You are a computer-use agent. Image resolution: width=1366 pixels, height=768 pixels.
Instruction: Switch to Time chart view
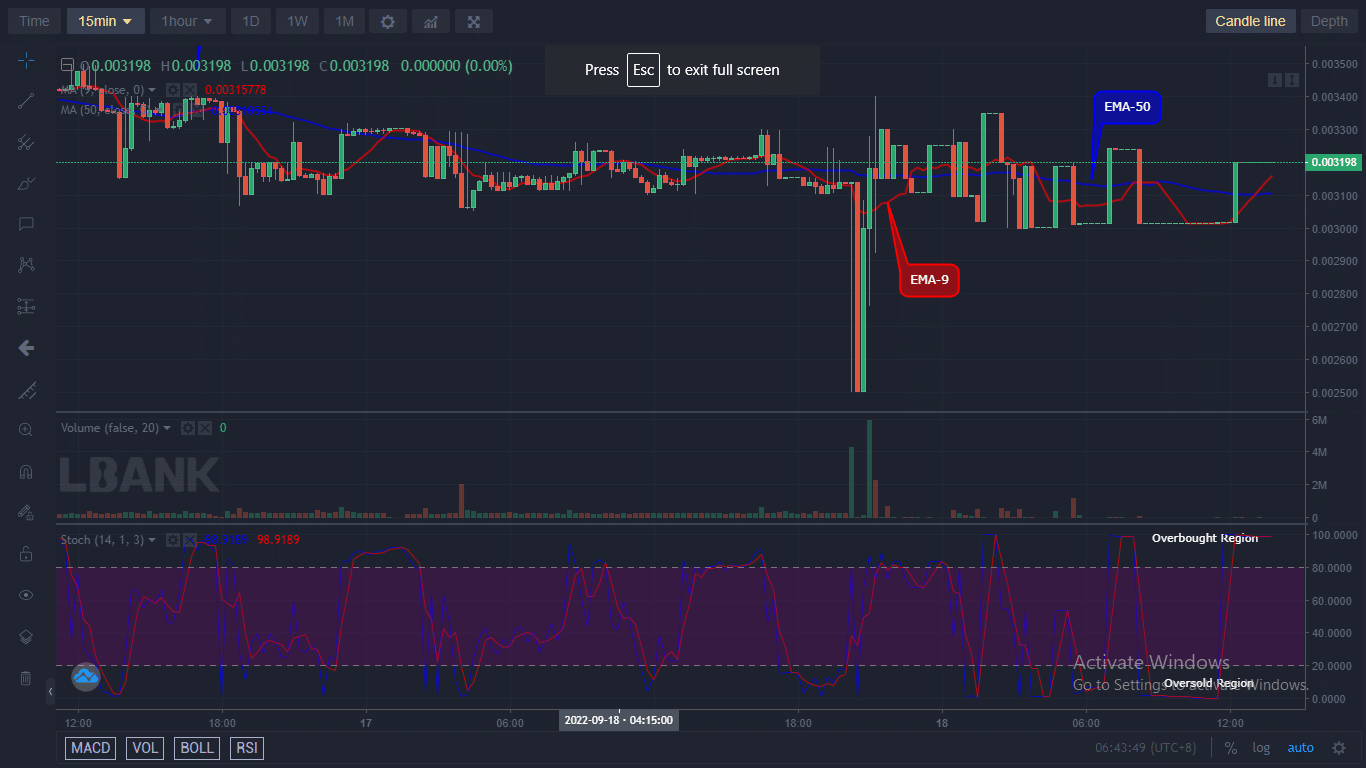(x=34, y=21)
